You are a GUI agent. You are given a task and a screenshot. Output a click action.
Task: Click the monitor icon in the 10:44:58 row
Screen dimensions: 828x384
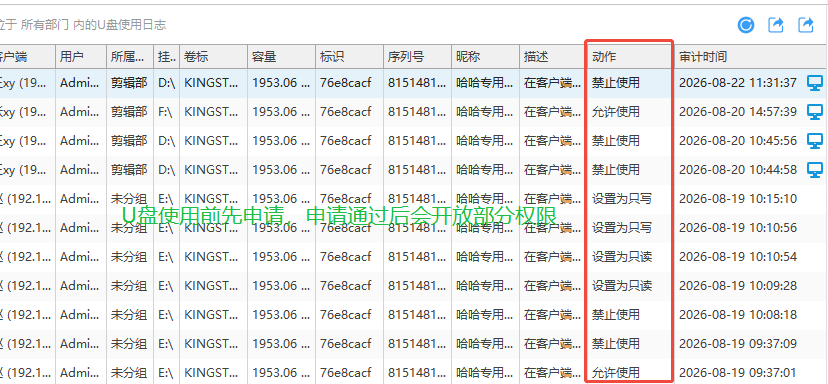click(815, 170)
